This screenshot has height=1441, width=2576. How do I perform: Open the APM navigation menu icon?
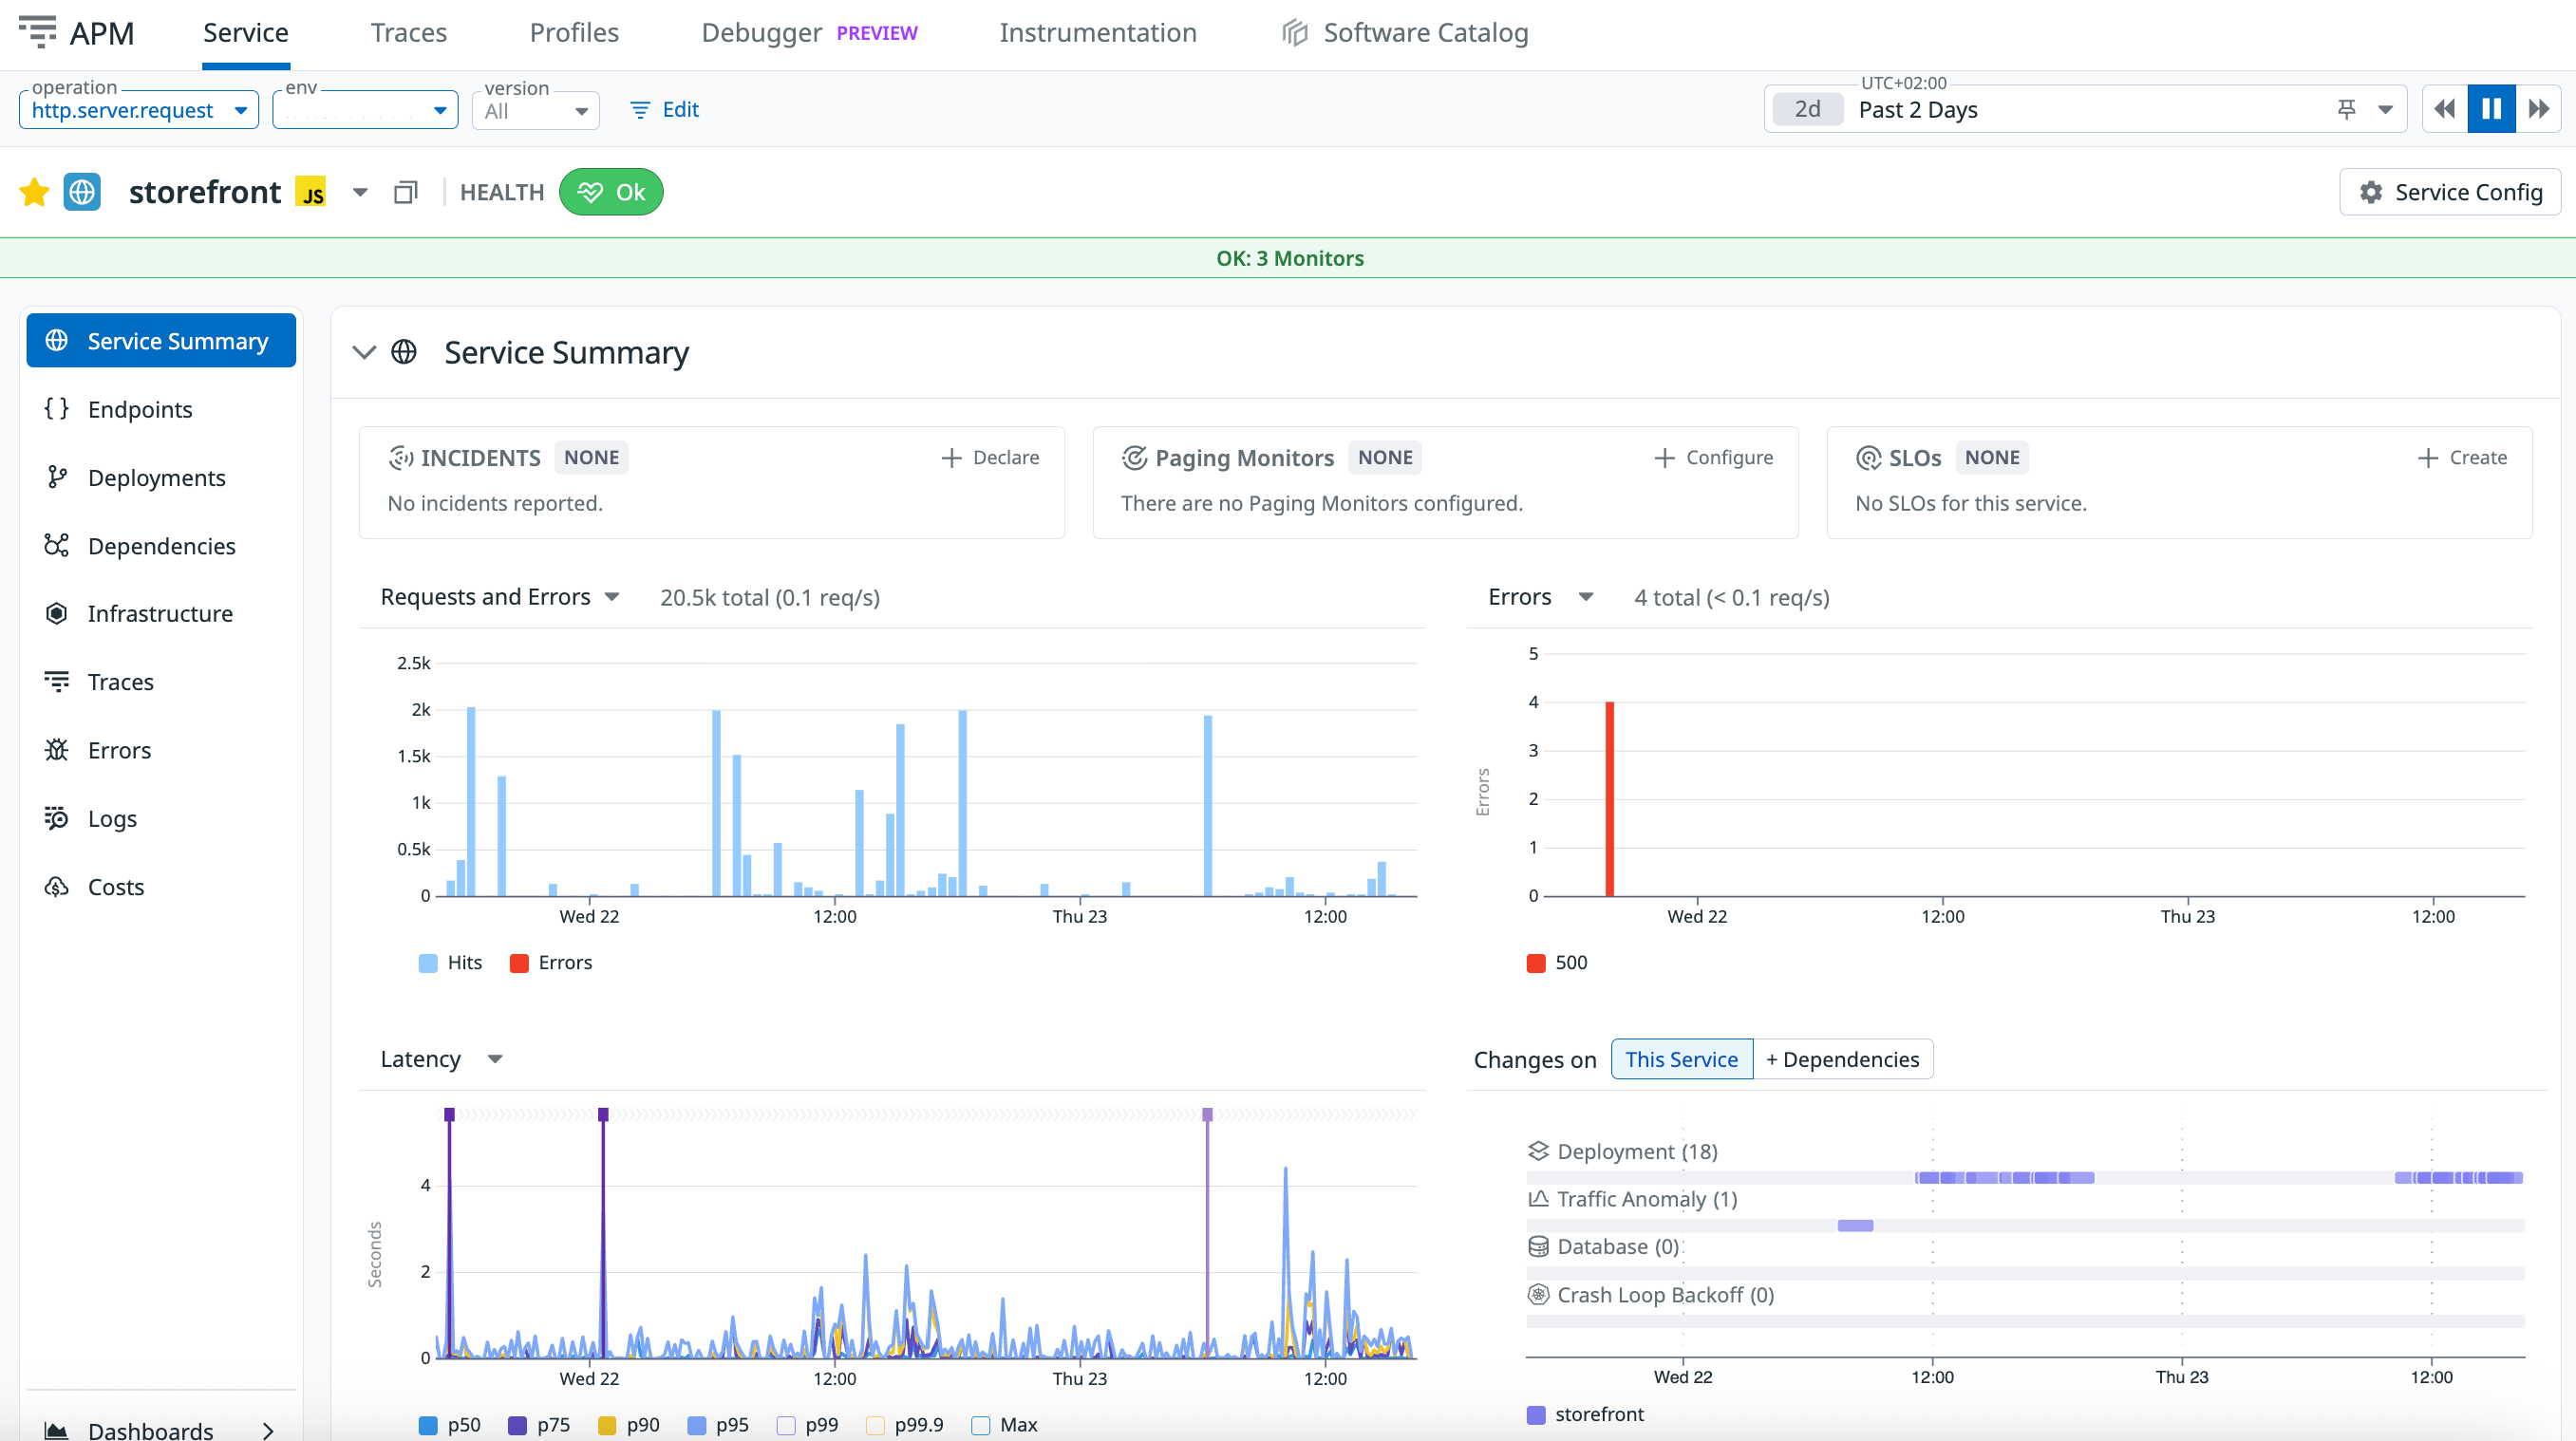tap(37, 32)
